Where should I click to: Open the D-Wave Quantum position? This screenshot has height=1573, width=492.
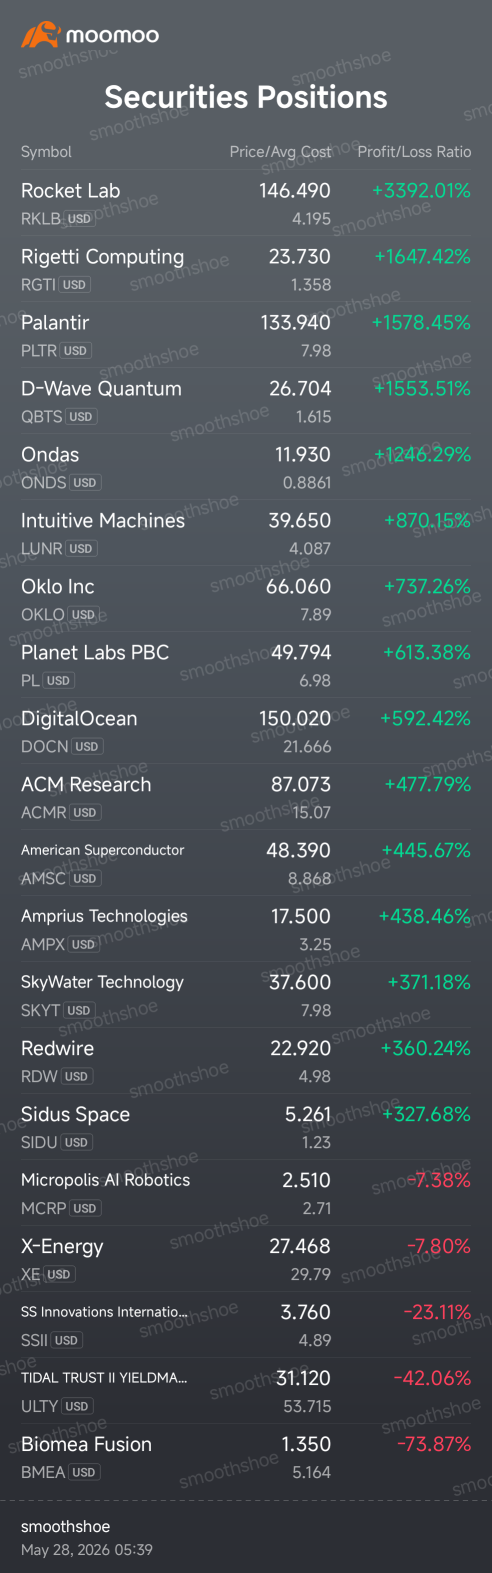246,402
